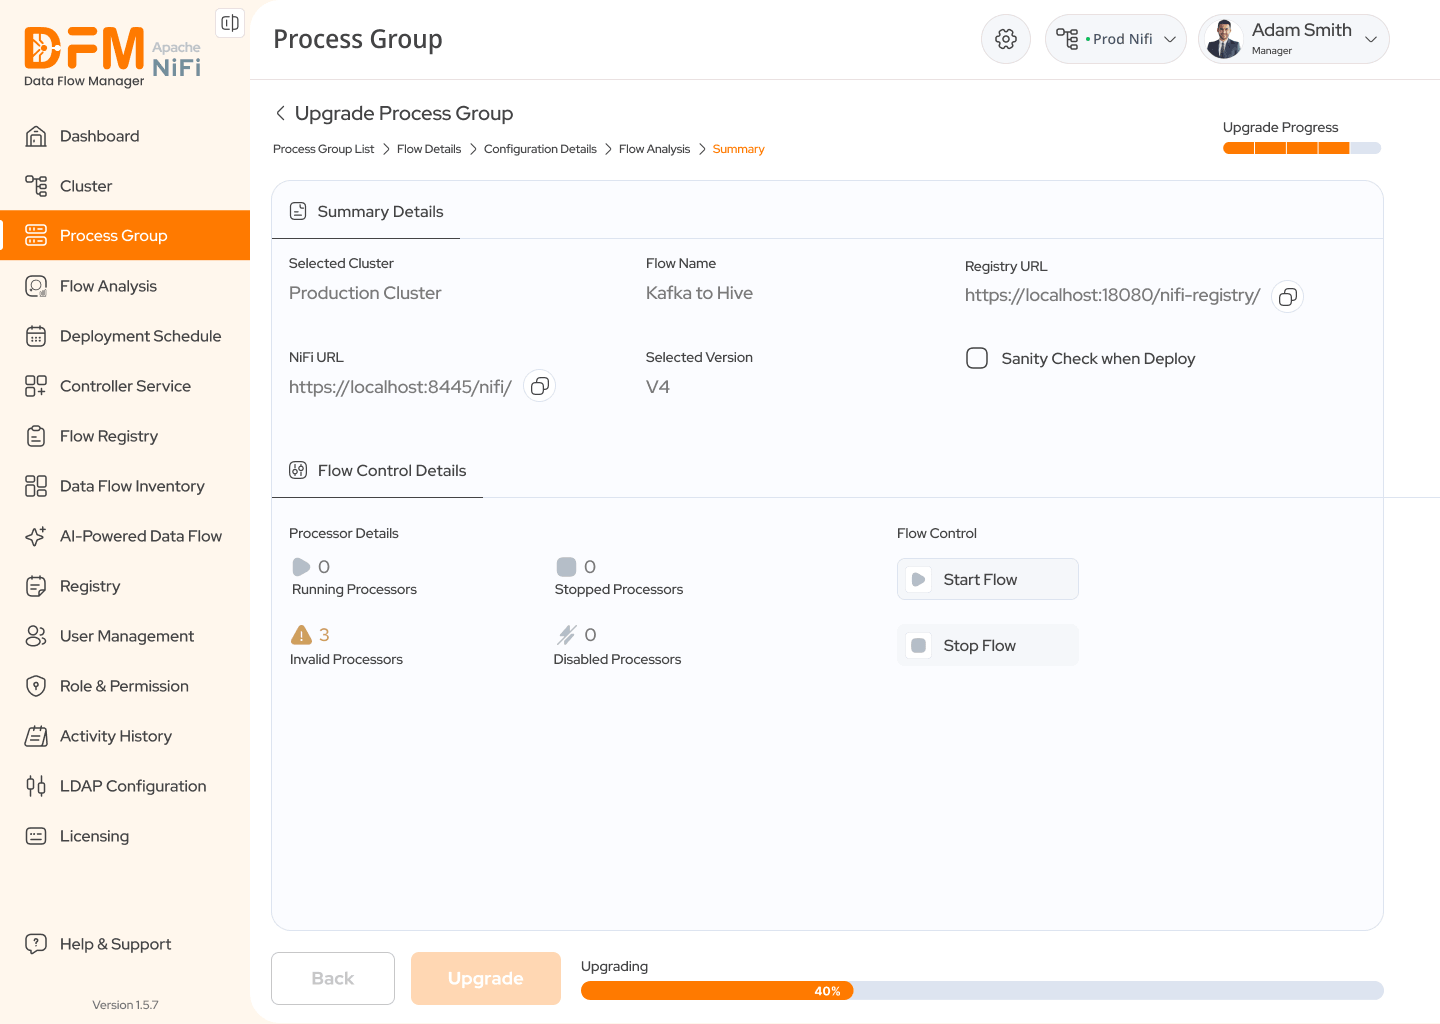
Task: Click the Cluster sidebar icon
Action: click(36, 186)
